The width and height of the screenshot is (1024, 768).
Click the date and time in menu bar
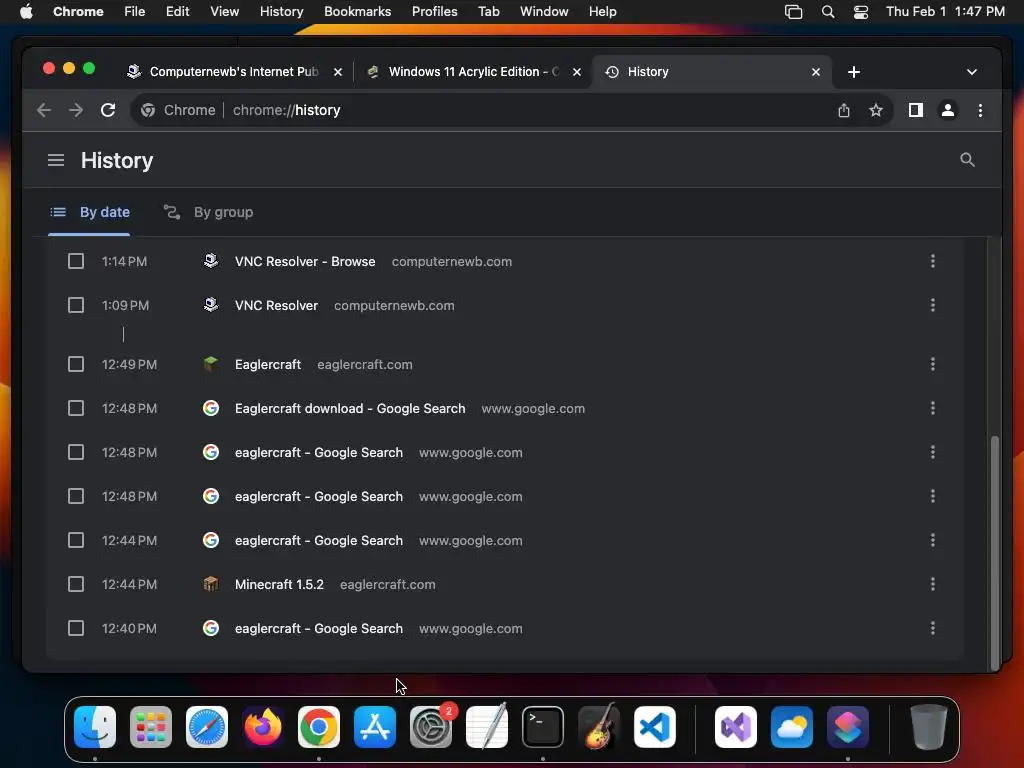point(945,12)
